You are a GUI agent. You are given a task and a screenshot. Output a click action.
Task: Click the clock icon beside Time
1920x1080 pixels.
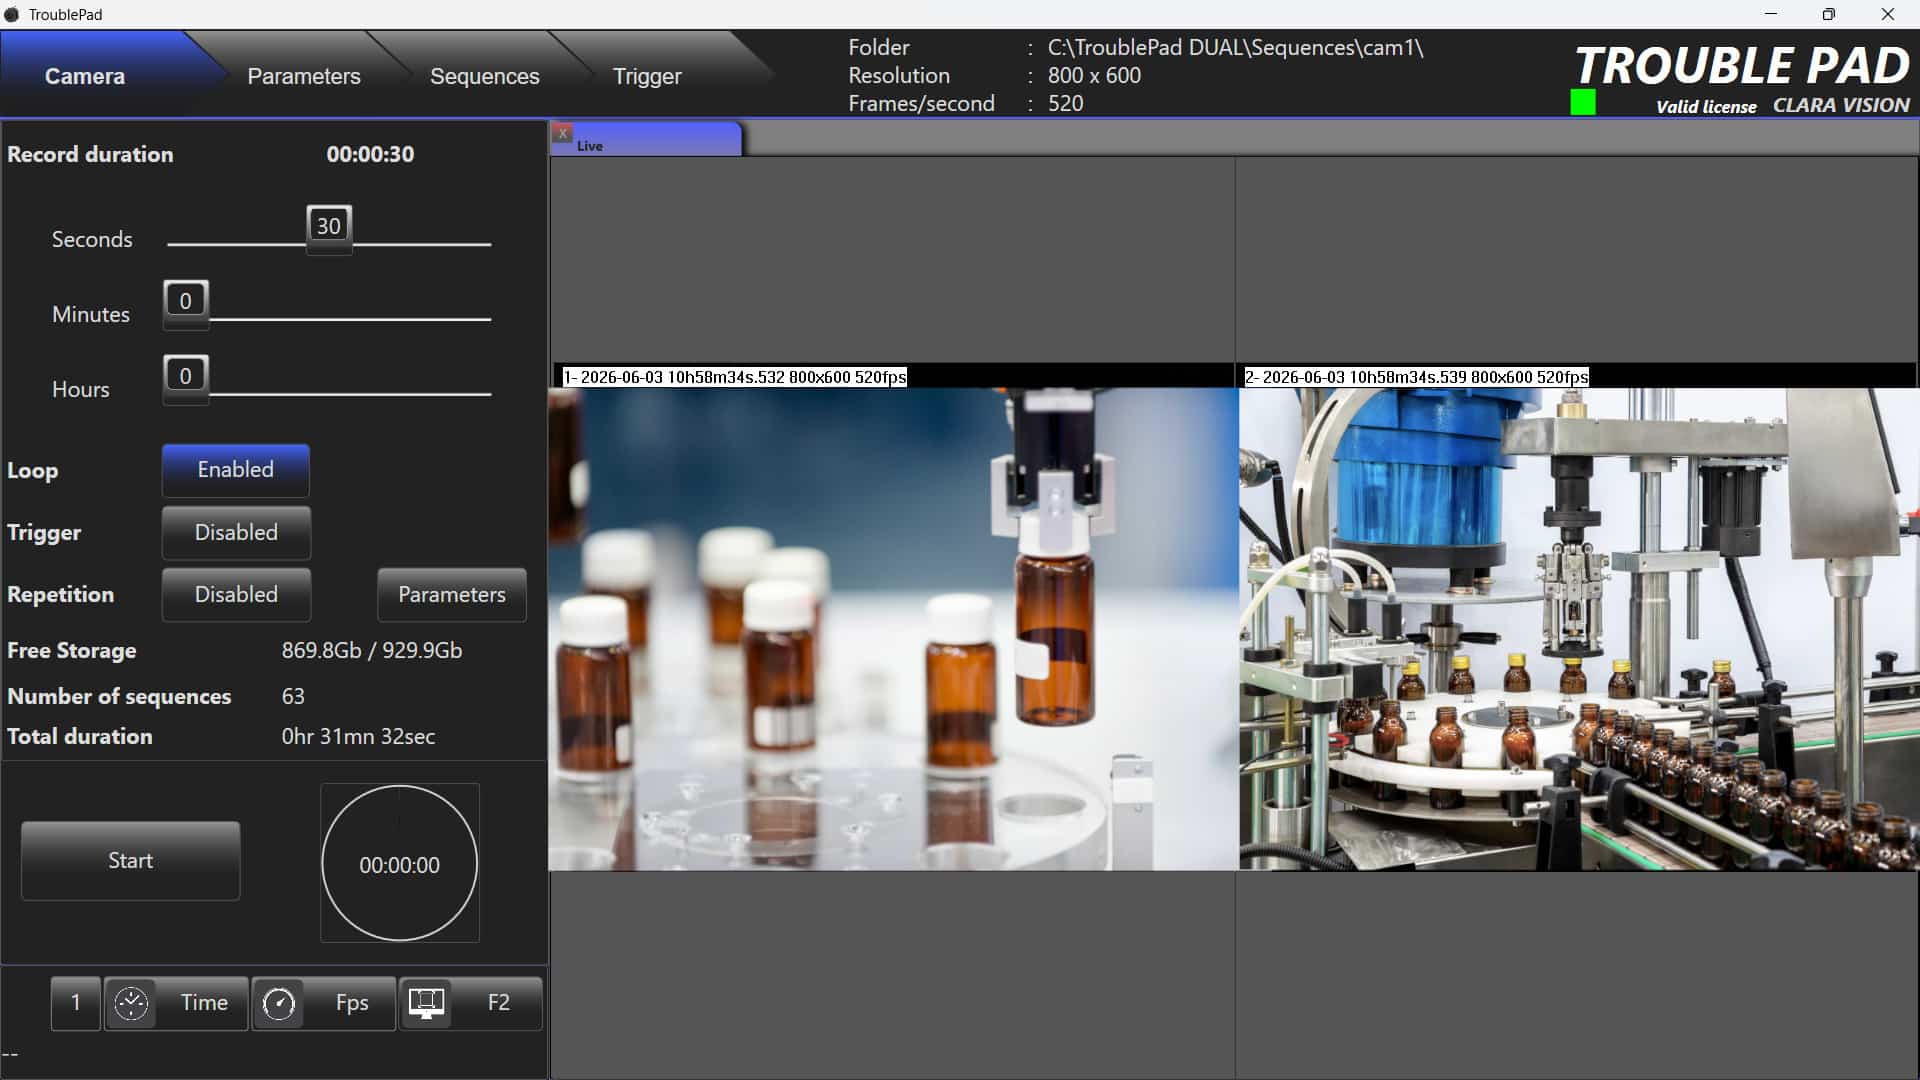click(x=131, y=1003)
